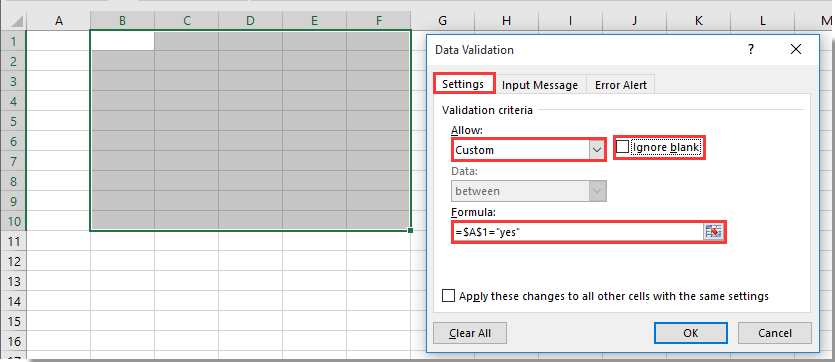The image size is (835, 362).
Task: Uncheck the Ignore blank checkbox
Action: point(623,146)
